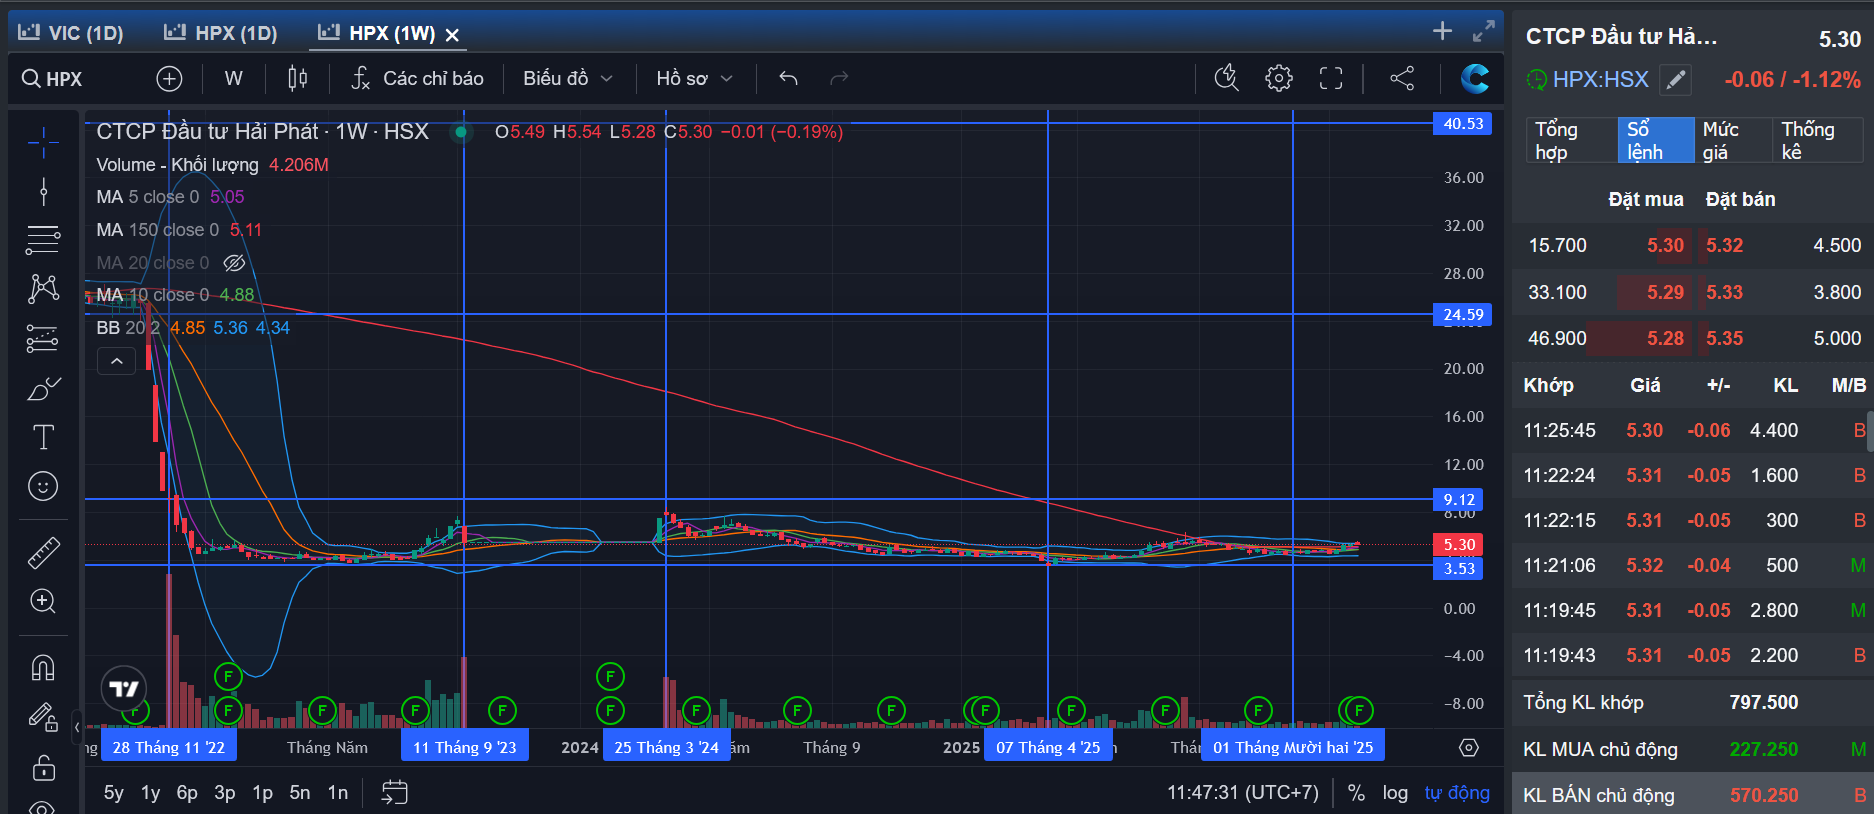This screenshot has height=814, width=1874.
Task: Toggle stay in drawing mode
Action: (x=43, y=716)
